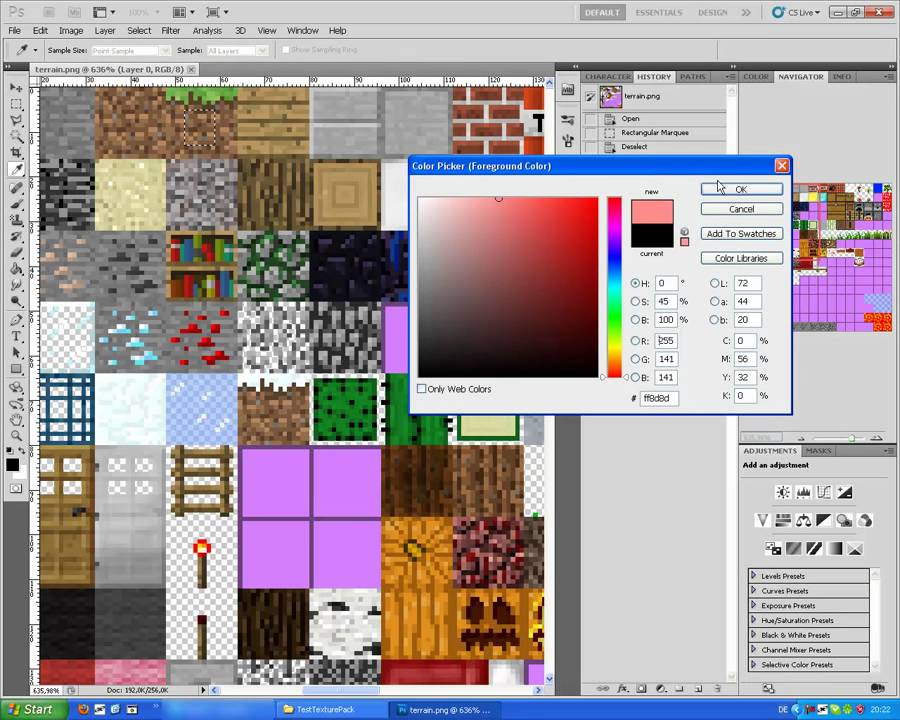Click Add To Swatches button
This screenshot has width=900, height=720.
pos(742,234)
